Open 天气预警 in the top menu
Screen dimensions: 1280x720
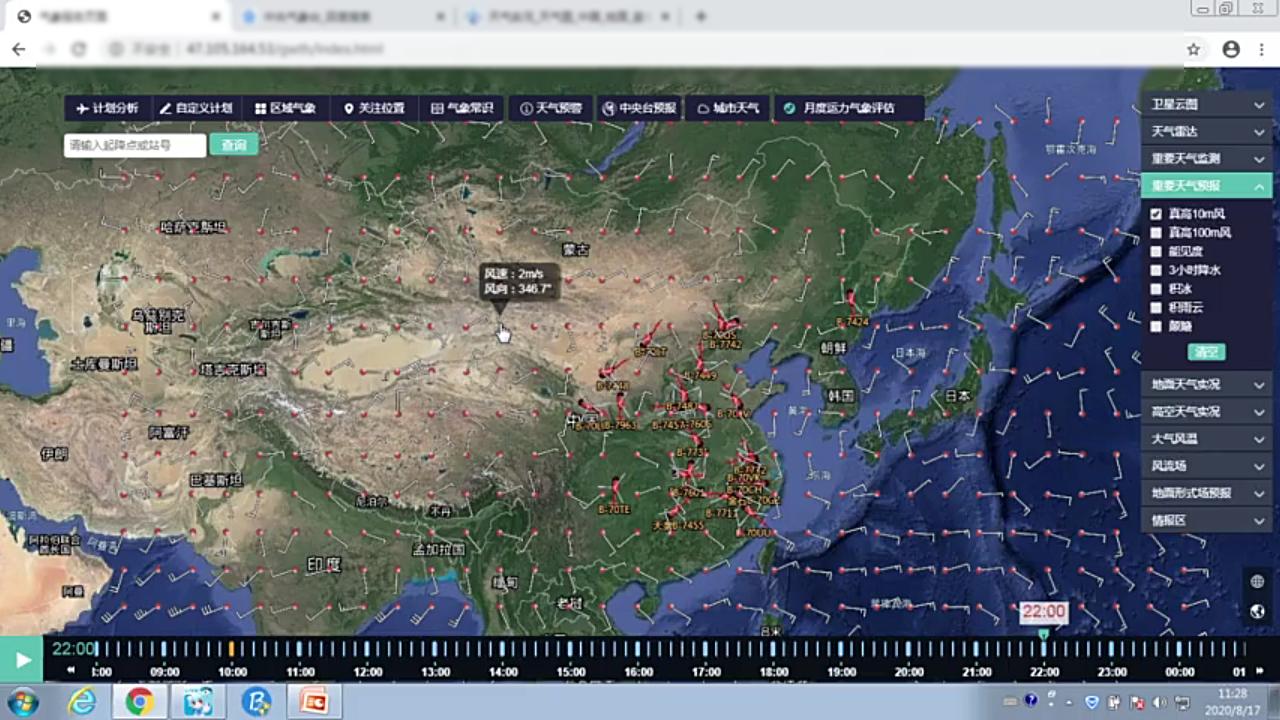pos(551,108)
